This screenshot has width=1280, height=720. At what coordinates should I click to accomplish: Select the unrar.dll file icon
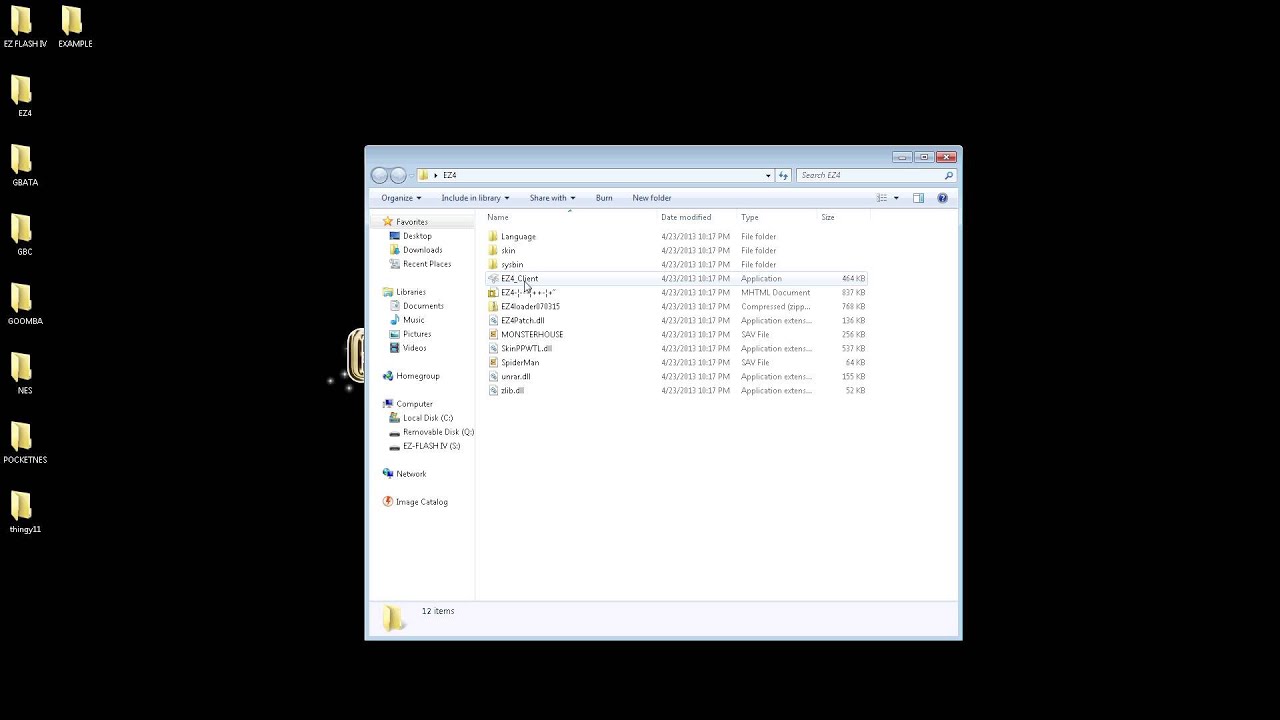[x=493, y=377]
